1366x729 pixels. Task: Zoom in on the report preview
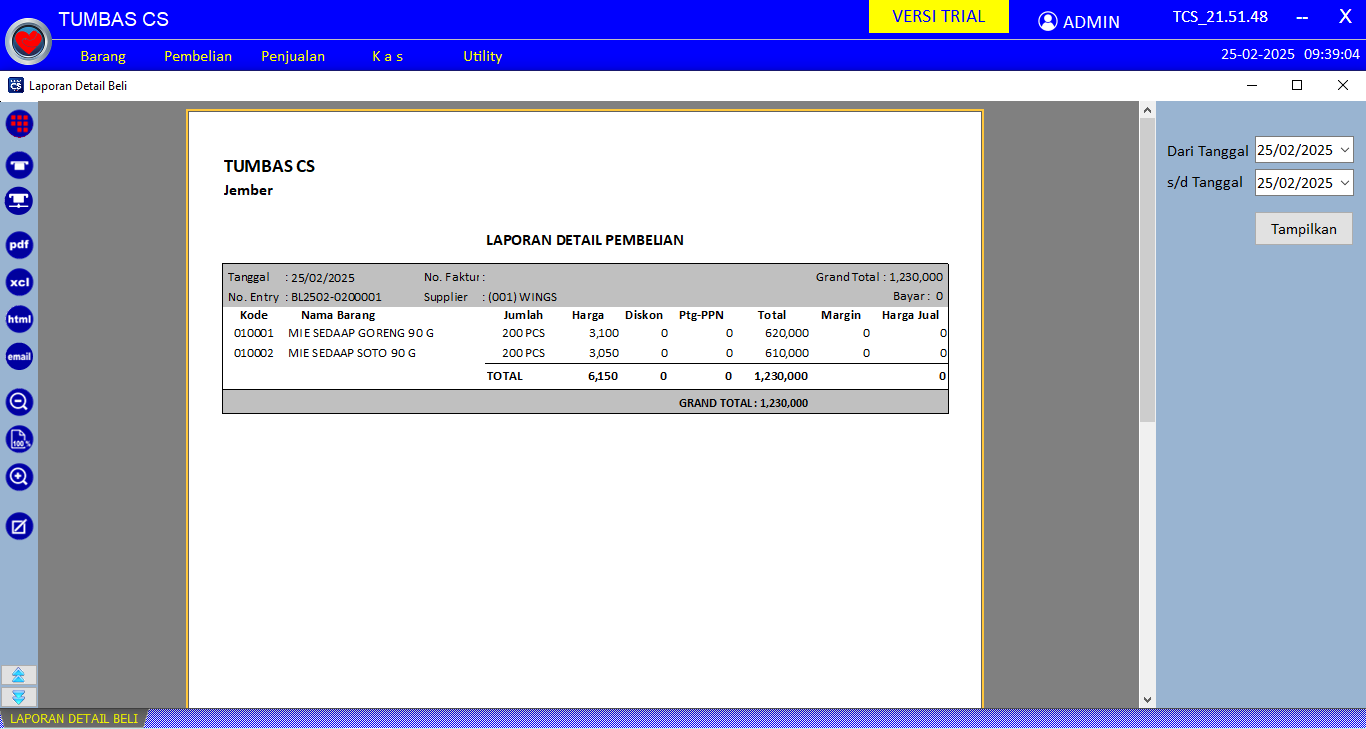19,477
